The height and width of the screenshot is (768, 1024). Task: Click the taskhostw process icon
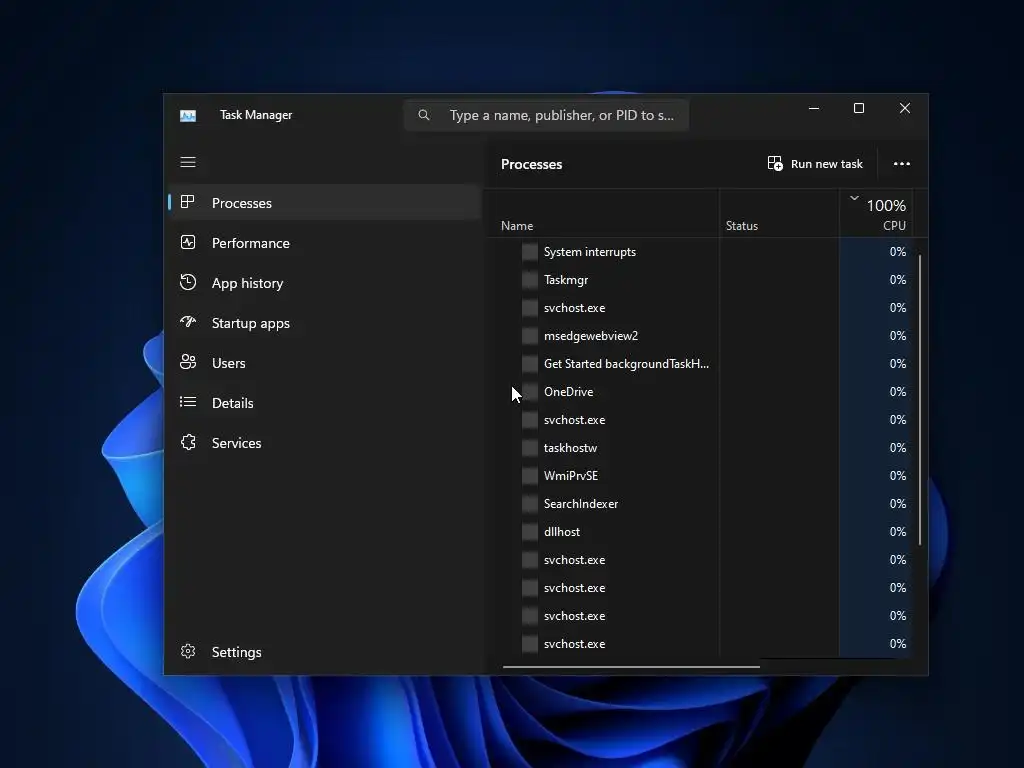(x=530, y=448)
